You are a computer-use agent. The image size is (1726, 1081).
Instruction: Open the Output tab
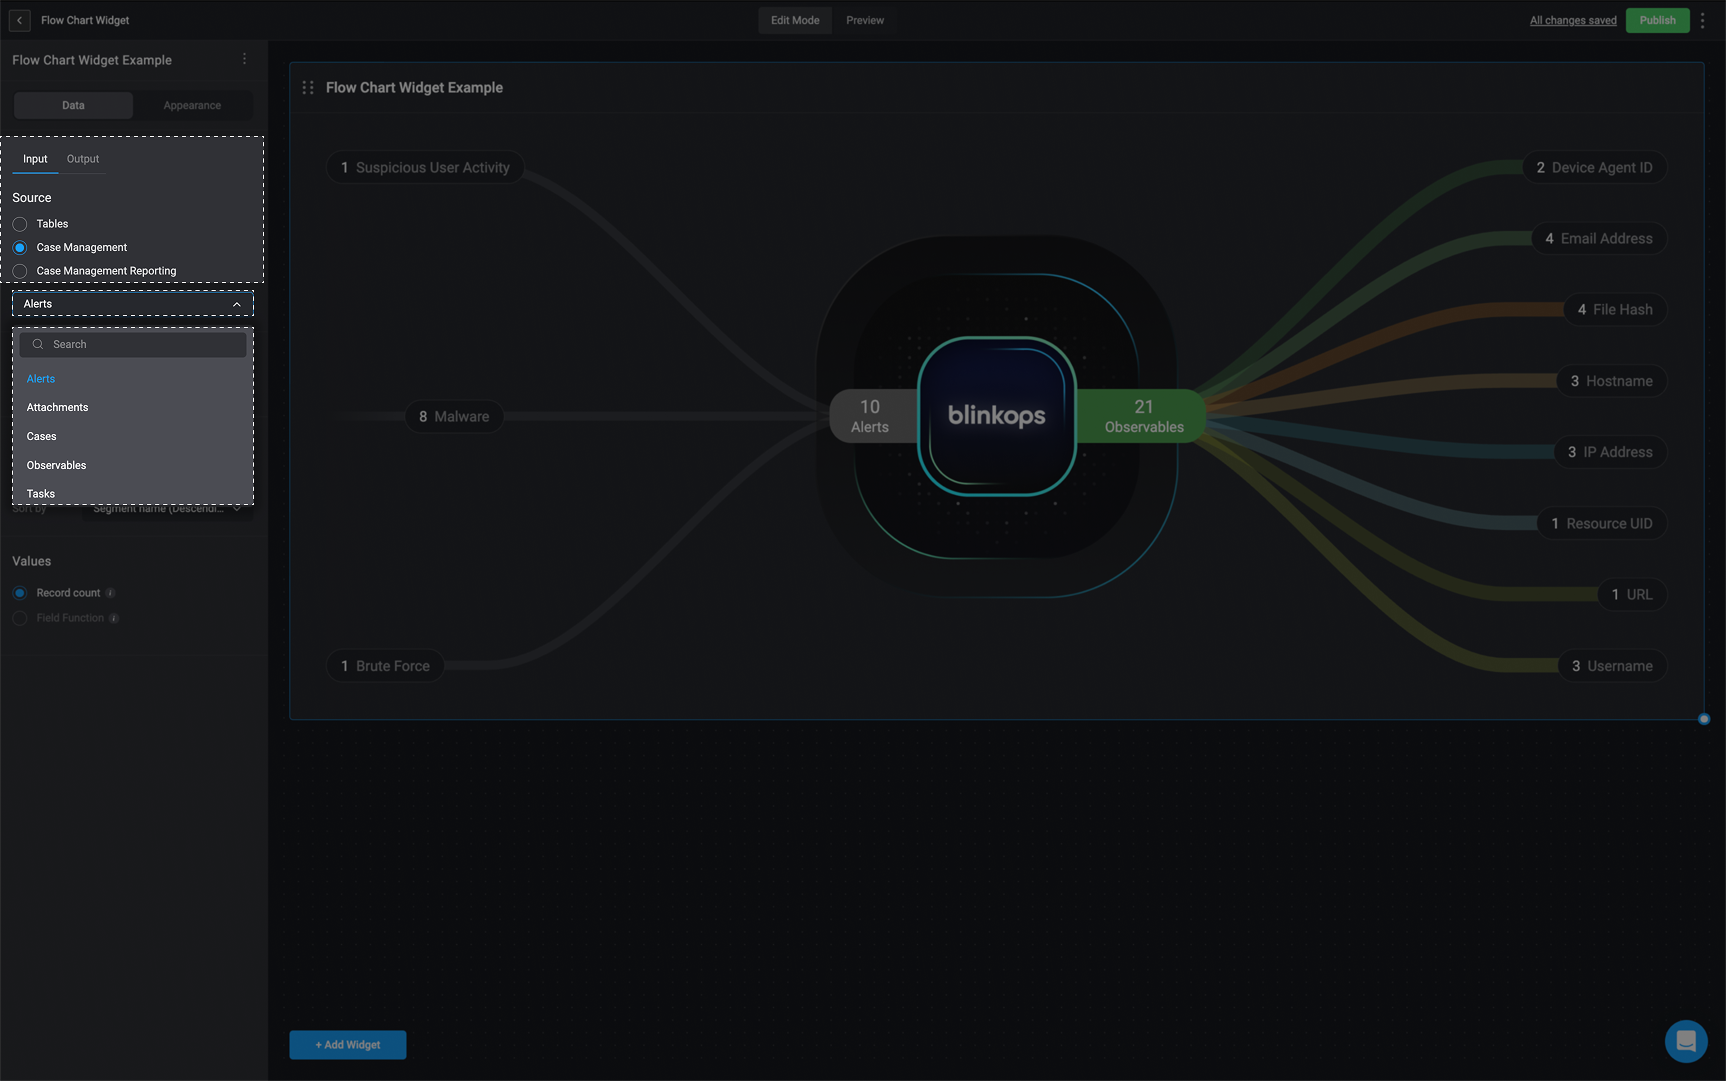(x=83, y=159)
